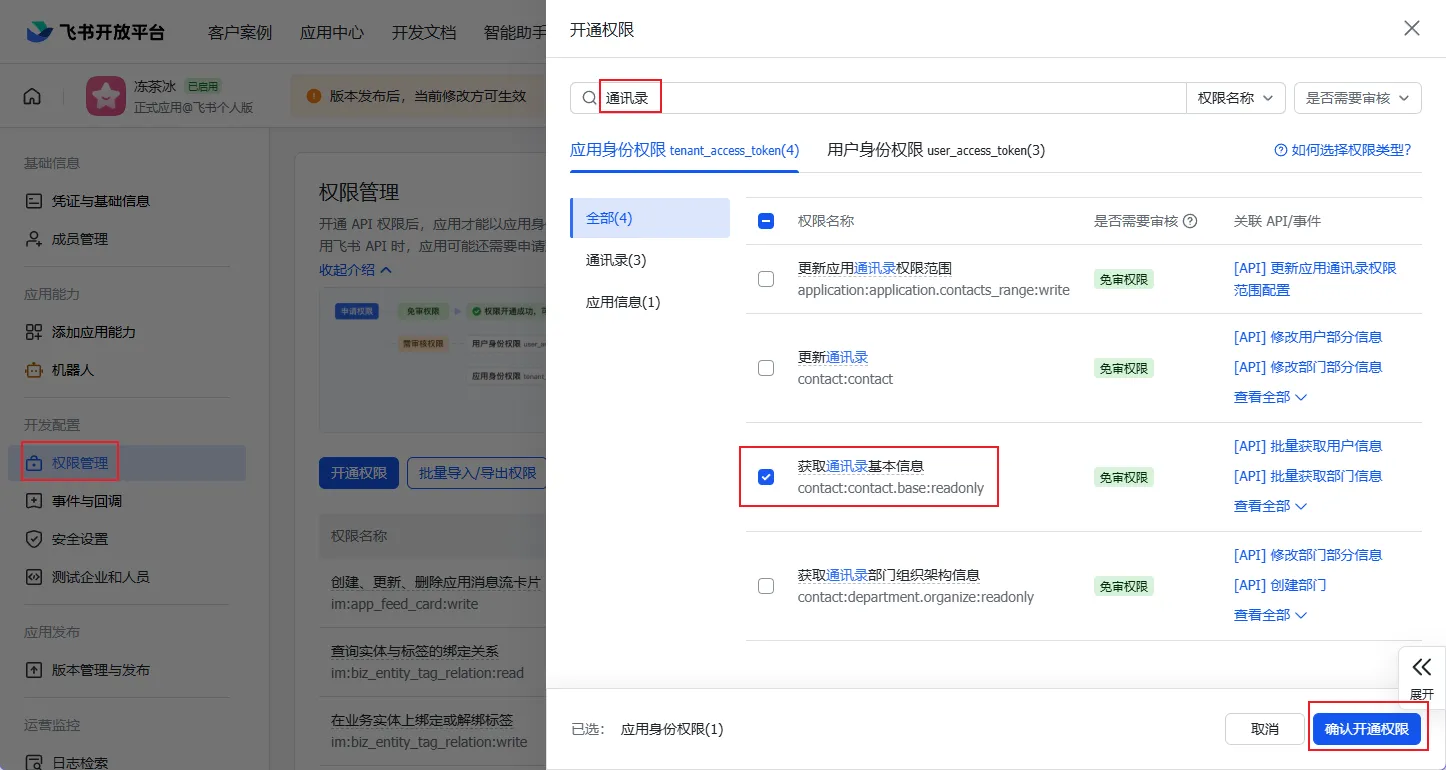Click the home icon in breadcrumb
1446x770 pixels.
pos(32,97)
